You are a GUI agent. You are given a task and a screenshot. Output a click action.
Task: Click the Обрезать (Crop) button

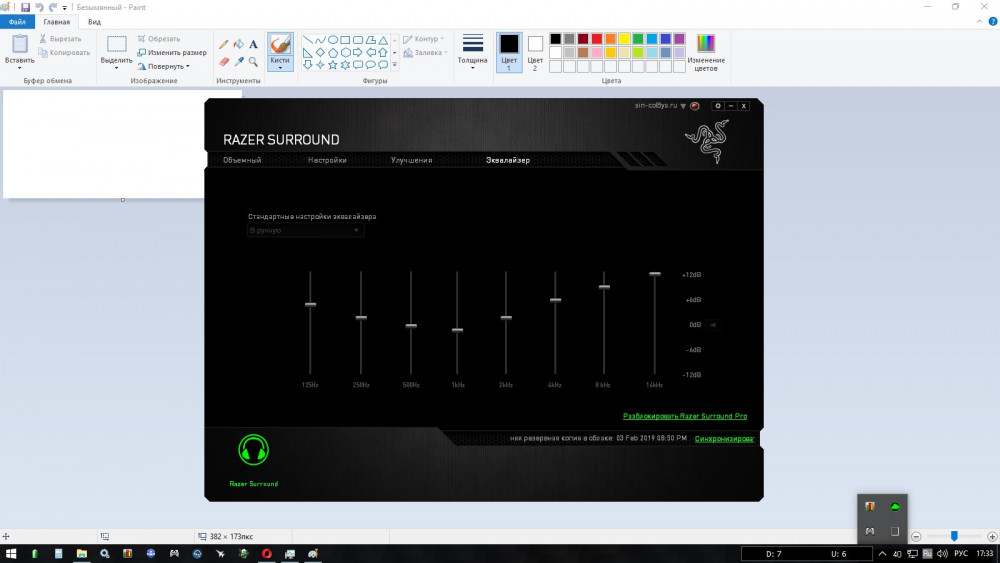(x=159, y=39)
